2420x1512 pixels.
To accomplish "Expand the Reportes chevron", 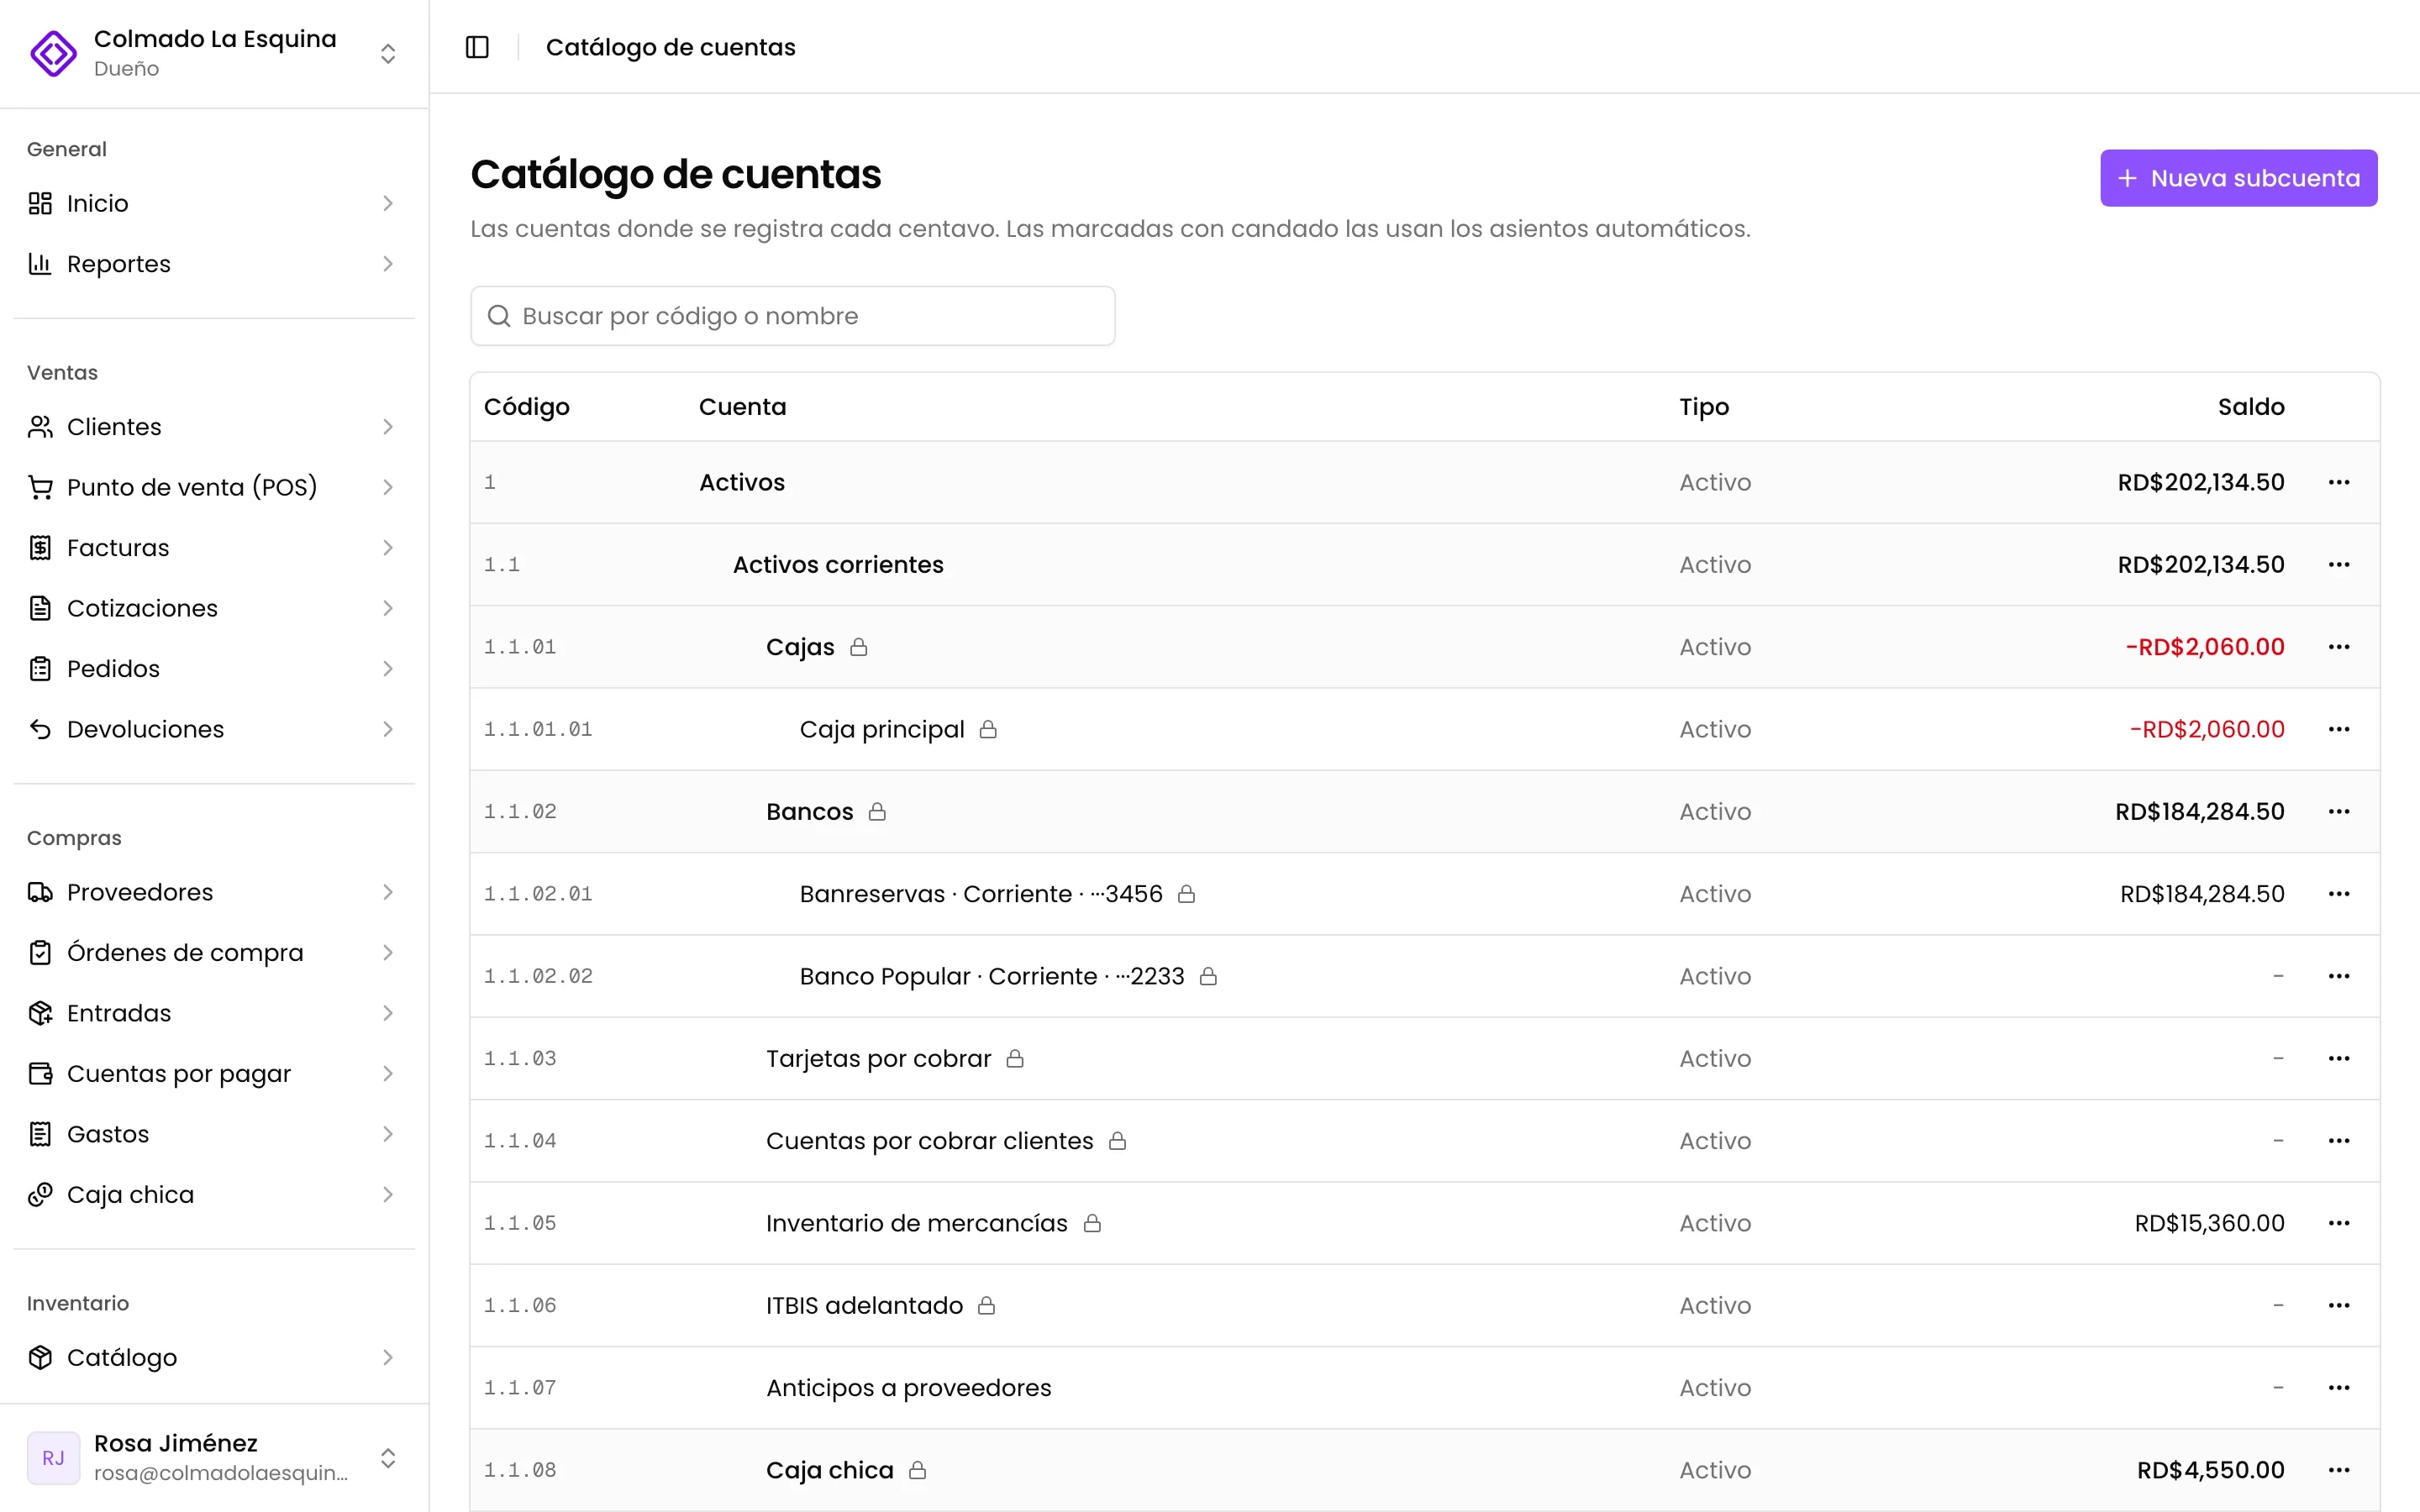I will [x=388, y=264].
